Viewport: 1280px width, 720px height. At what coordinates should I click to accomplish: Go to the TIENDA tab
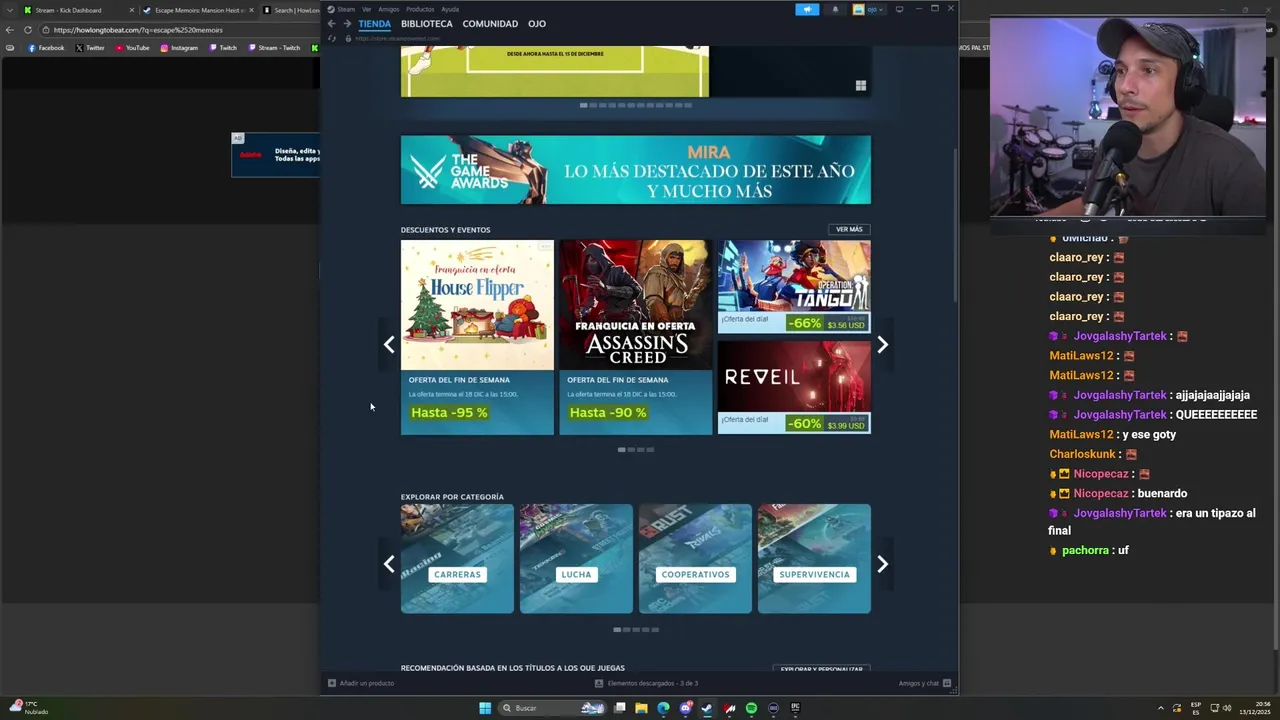tap(375, 24)
